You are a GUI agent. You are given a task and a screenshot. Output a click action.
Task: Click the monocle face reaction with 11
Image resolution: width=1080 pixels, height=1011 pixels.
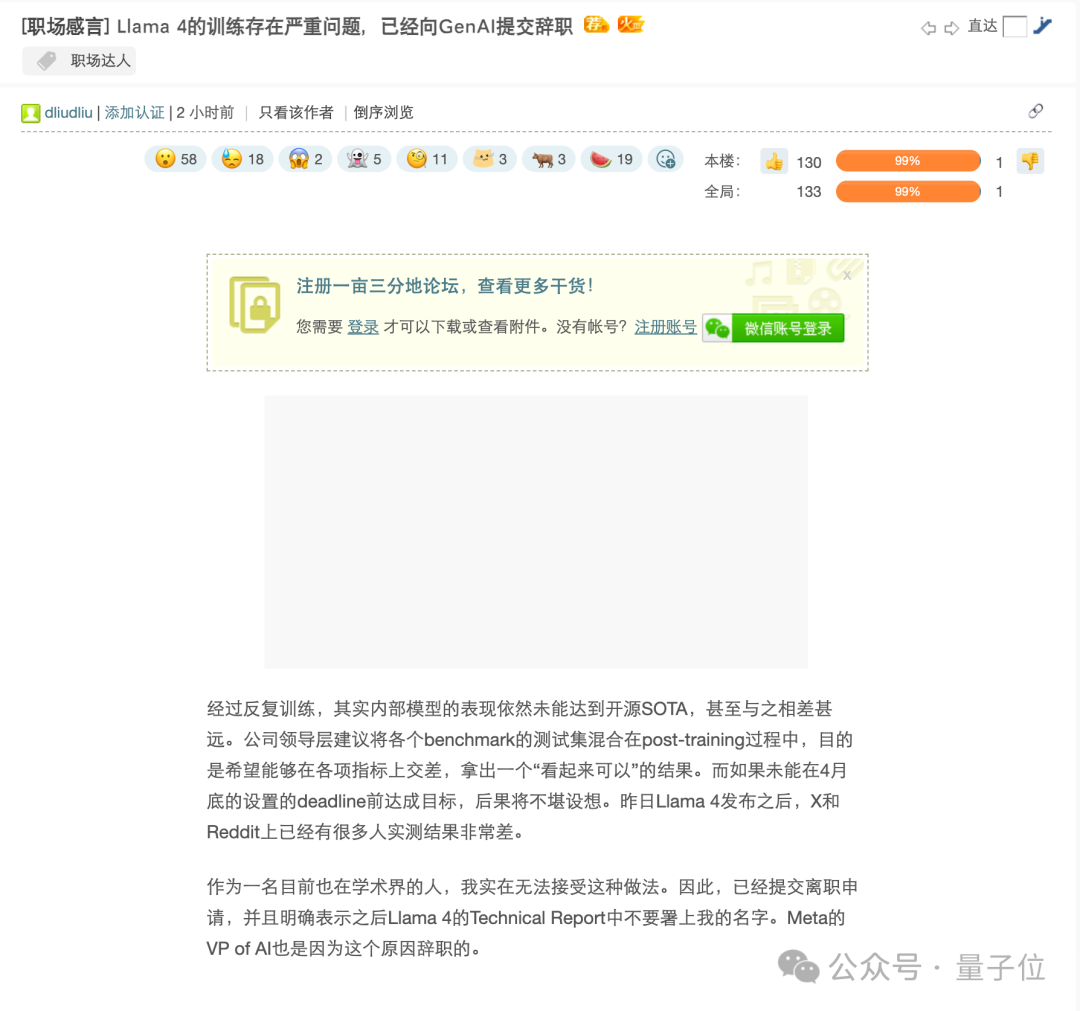pyautogui.click(x=427, y=160)
